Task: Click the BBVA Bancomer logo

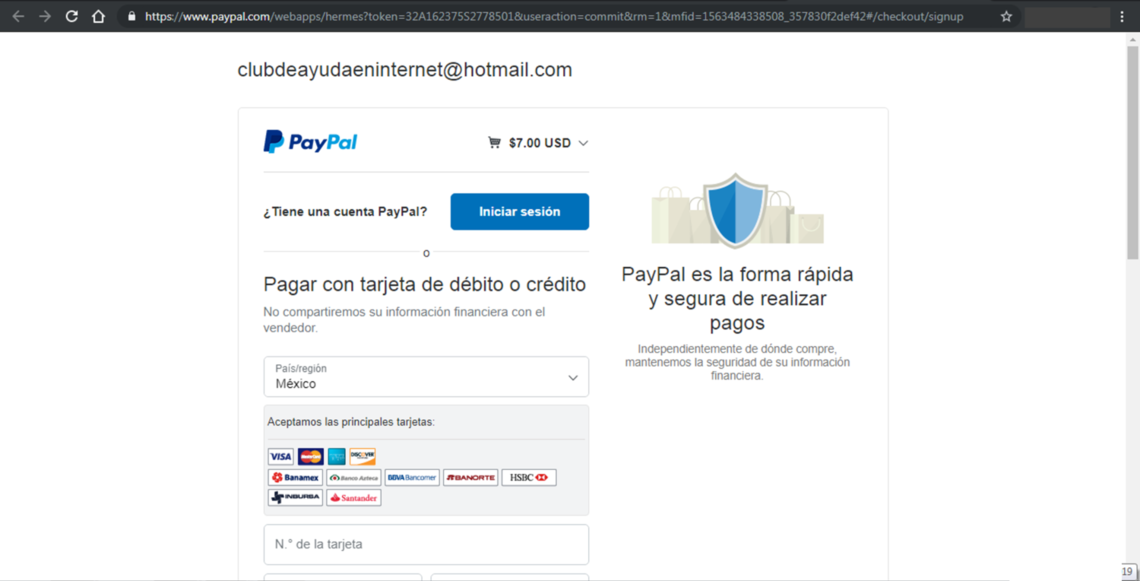Action: [412, 478]
